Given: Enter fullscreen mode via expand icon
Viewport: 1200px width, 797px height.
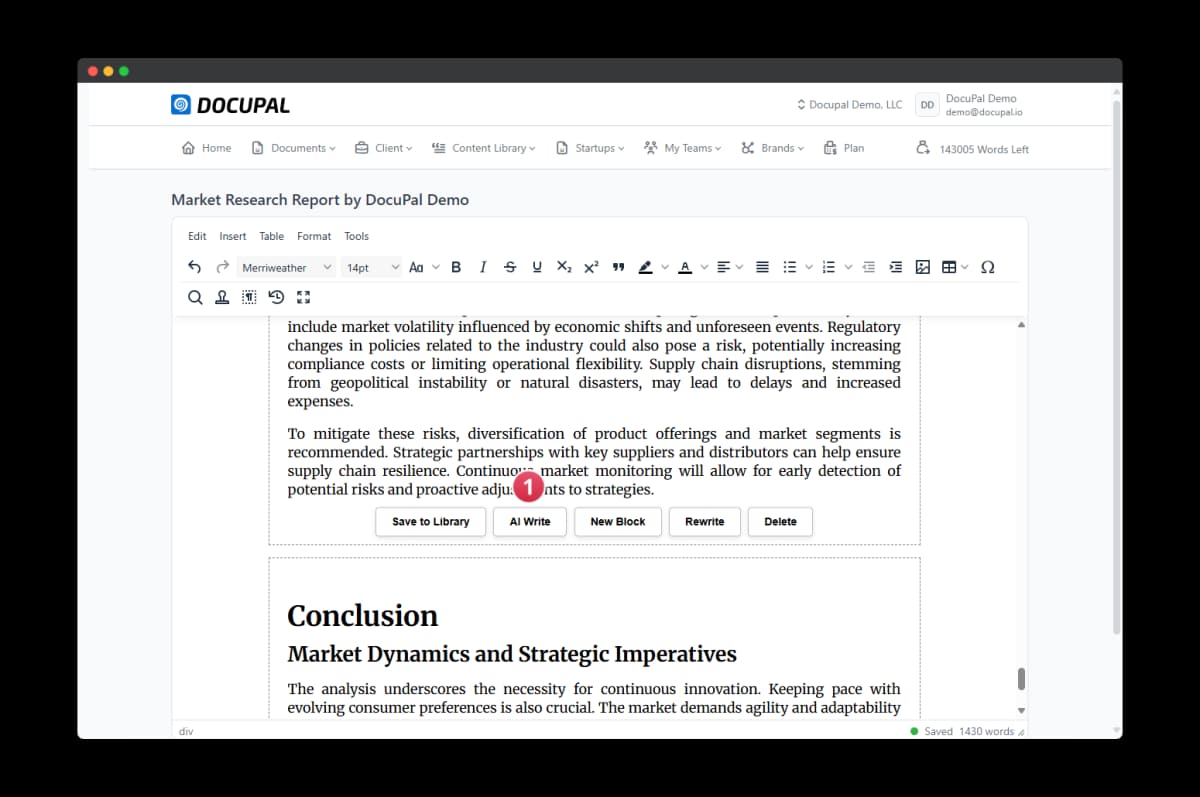Looking at the screenshot, I should click(304, 297).
